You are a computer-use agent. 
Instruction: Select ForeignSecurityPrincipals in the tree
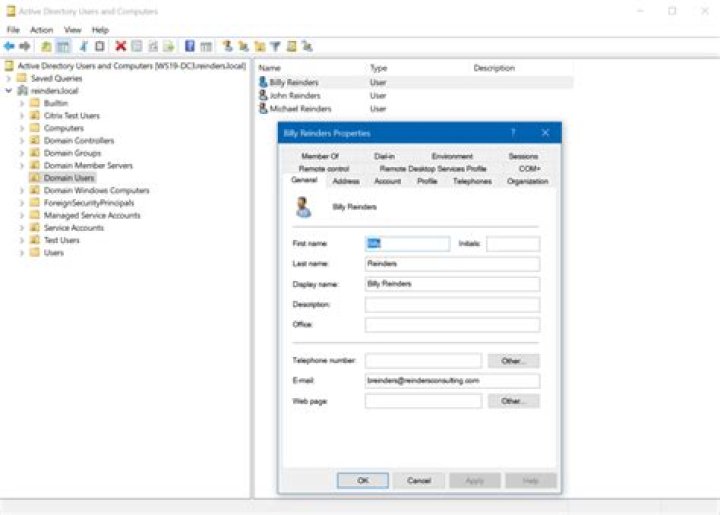point(89,202)
